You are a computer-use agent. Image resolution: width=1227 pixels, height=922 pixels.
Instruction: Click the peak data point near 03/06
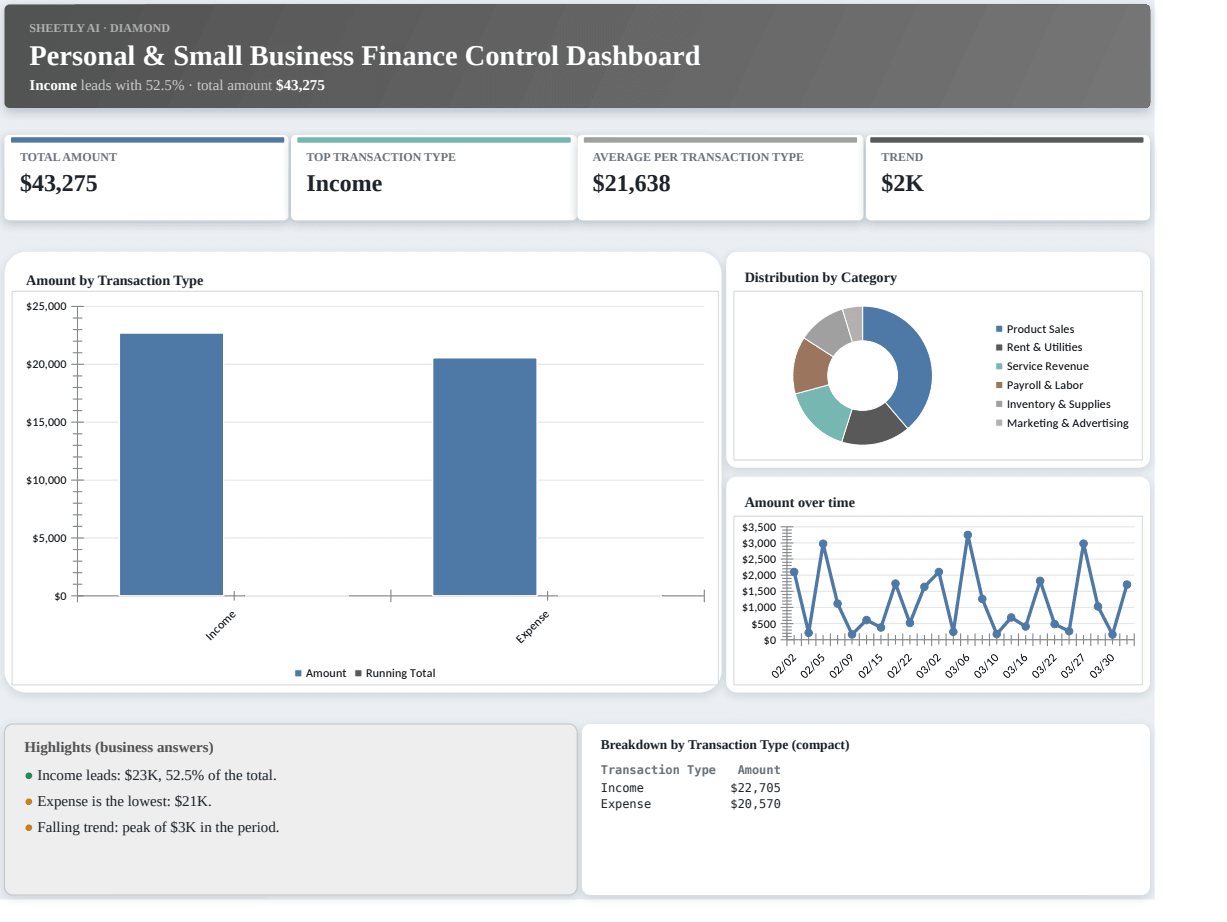(x=967, y=535)
